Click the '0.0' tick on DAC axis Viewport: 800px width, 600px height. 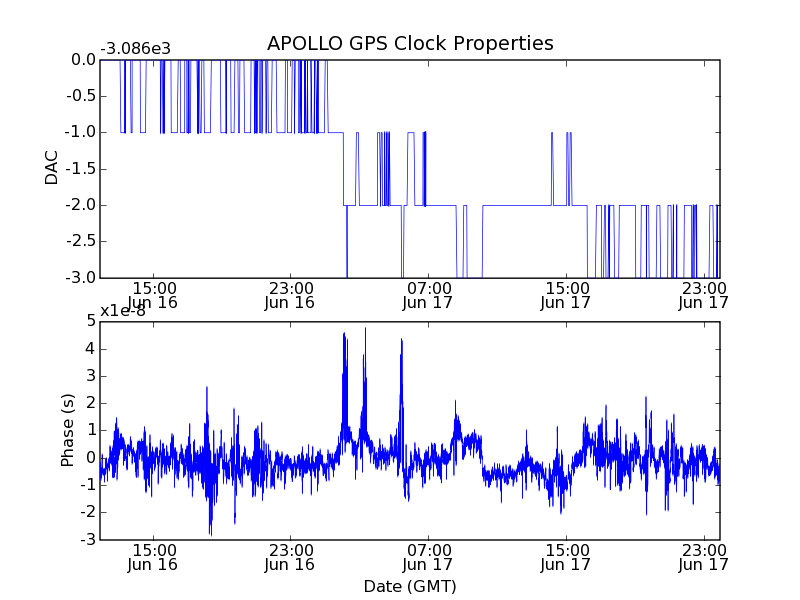click(84, 60)
